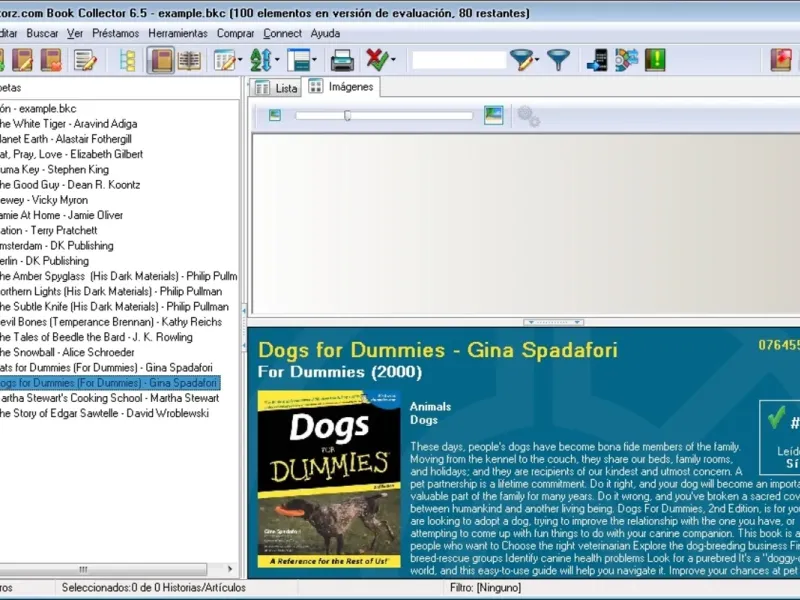The image size is (800, 600).
Task: Open the layout dropdown arrow
Action: 314,60
